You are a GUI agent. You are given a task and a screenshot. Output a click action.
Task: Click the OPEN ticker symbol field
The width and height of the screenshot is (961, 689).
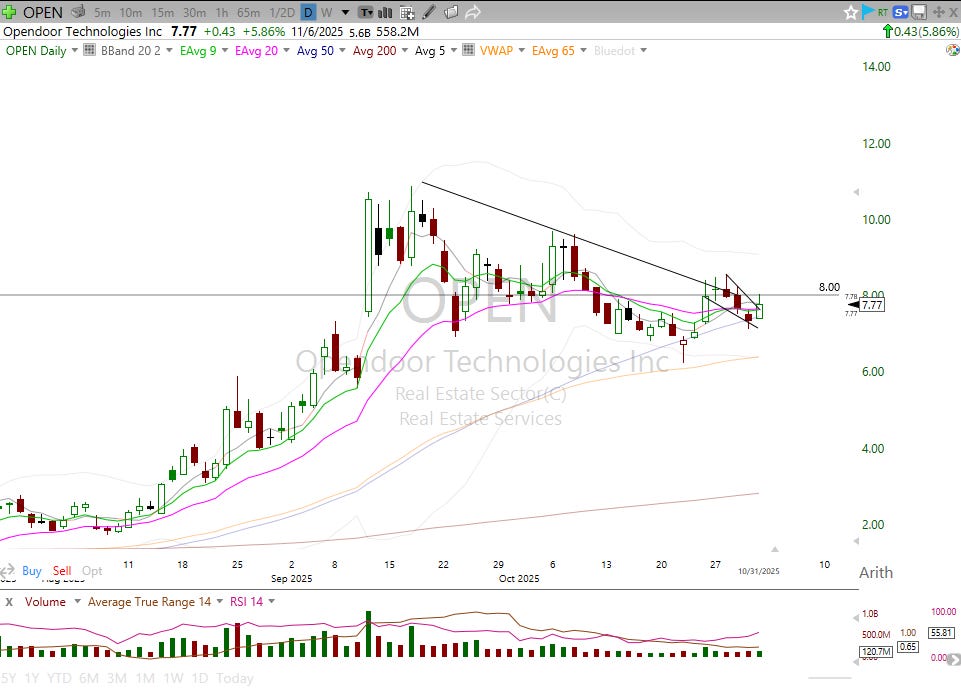(43, 12)
